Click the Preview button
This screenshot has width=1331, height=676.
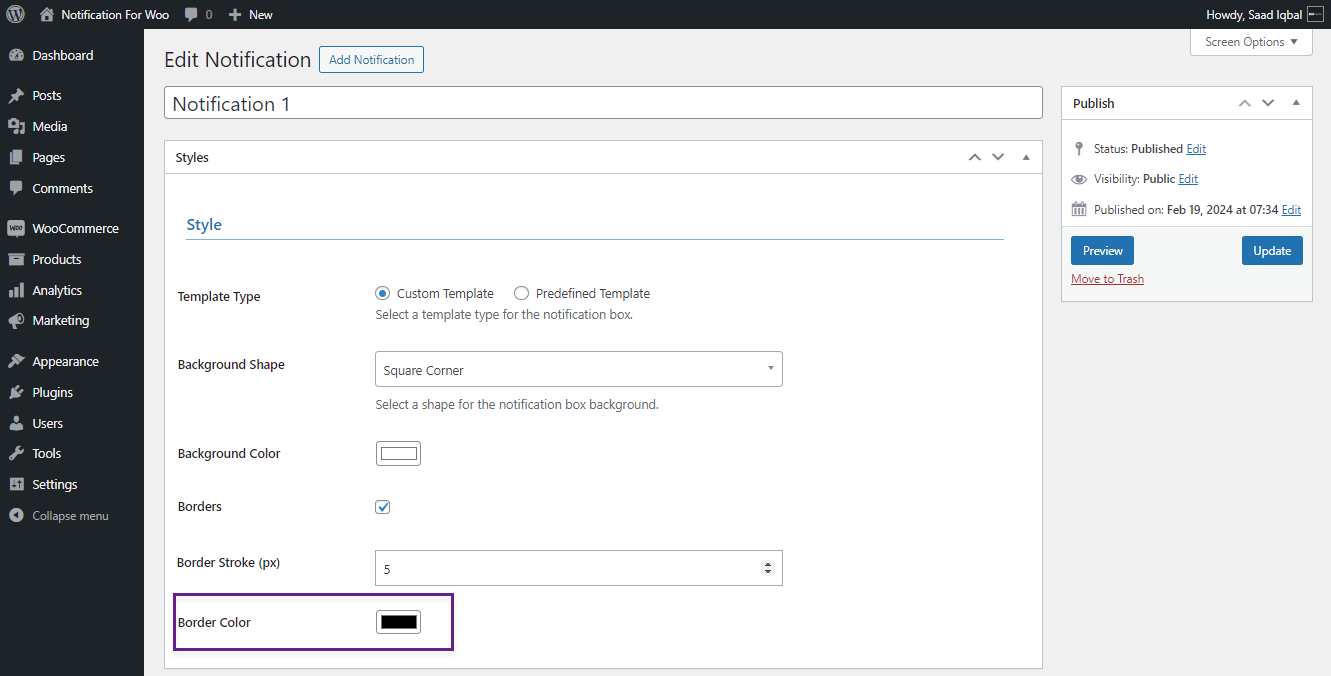point(1102,251)
